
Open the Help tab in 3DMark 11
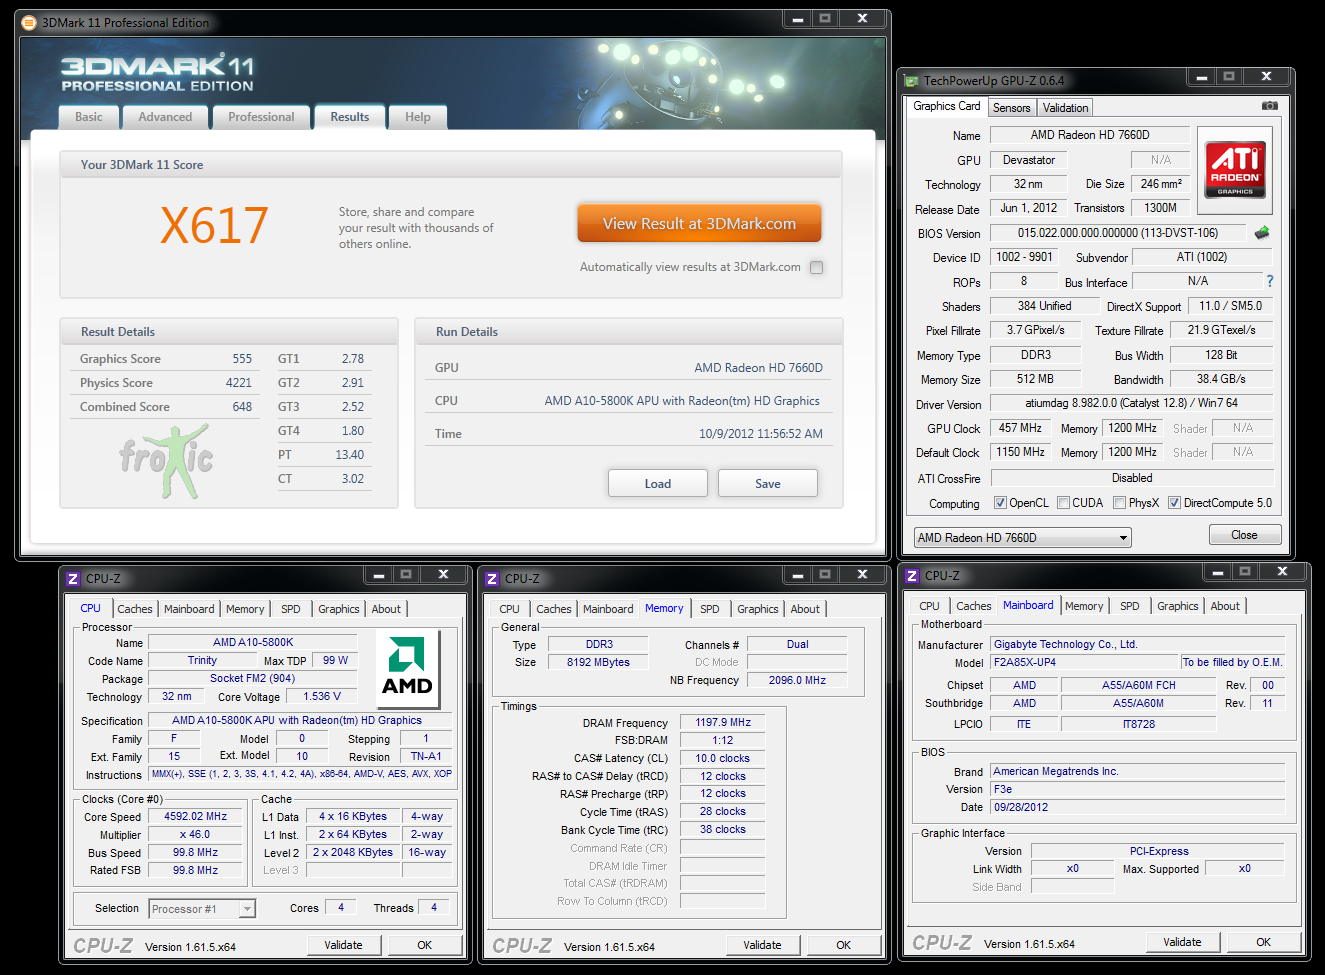[418, 117]
